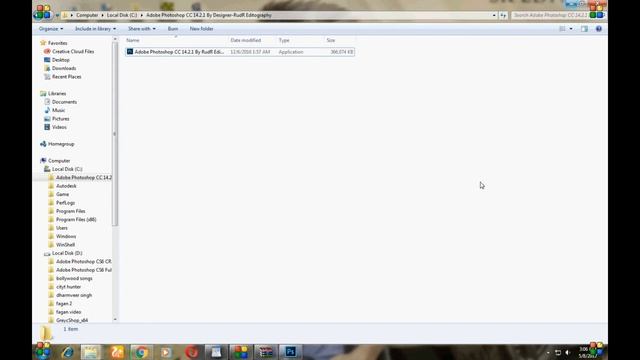
Task: Open Recent Places in sidebar
Action: pos(67,77)
